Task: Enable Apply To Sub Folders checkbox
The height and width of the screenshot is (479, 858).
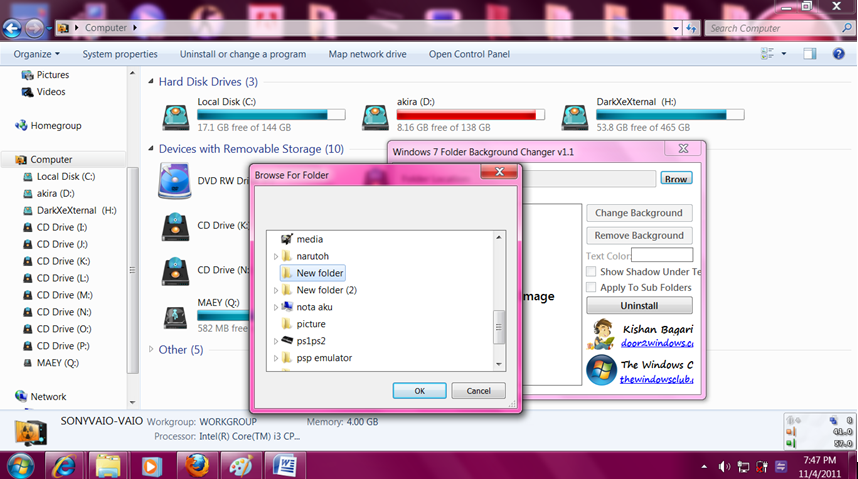Action: 591,287
